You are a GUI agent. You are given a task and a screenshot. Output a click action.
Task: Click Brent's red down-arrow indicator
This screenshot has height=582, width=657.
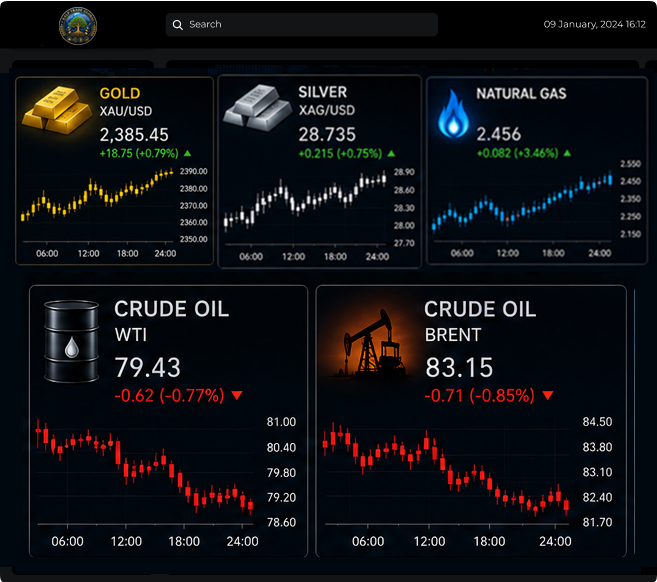coord(548,395)
